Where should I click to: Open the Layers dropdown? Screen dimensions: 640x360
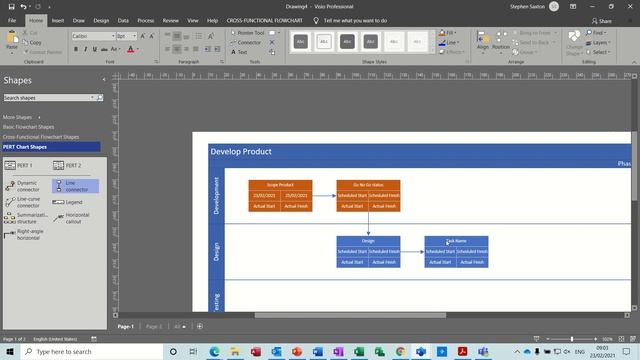click(598, 42)
